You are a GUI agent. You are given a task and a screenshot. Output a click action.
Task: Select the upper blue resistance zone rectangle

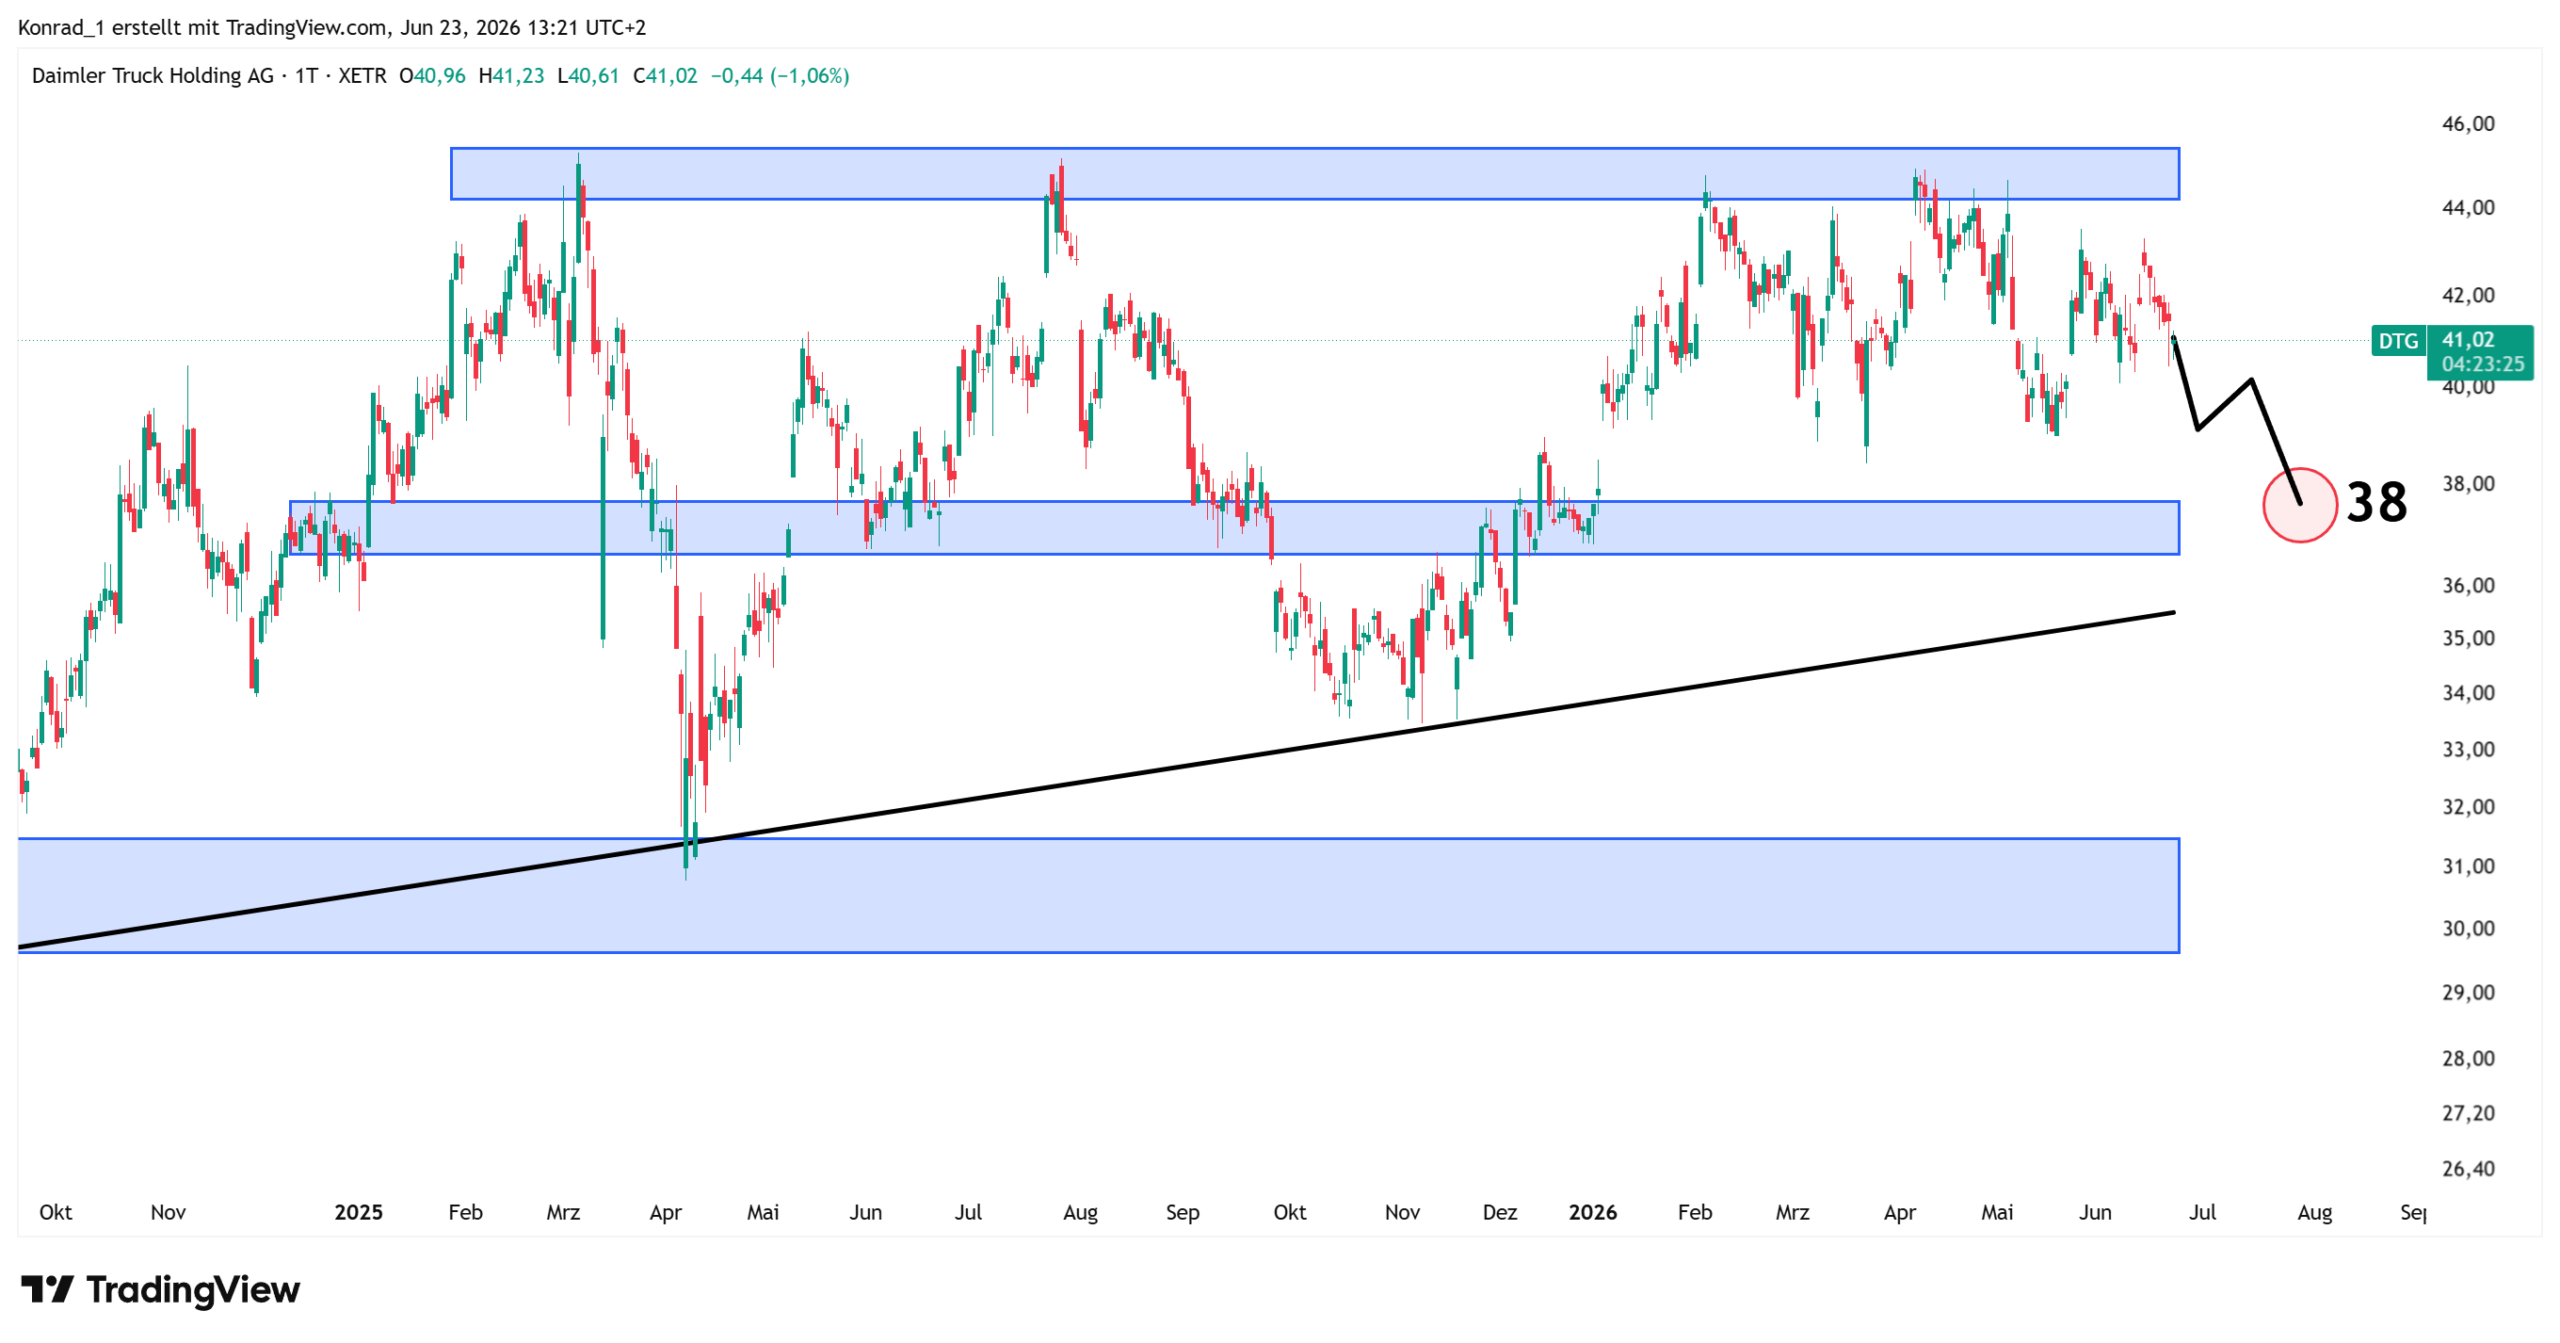[x=1314, y=174]
